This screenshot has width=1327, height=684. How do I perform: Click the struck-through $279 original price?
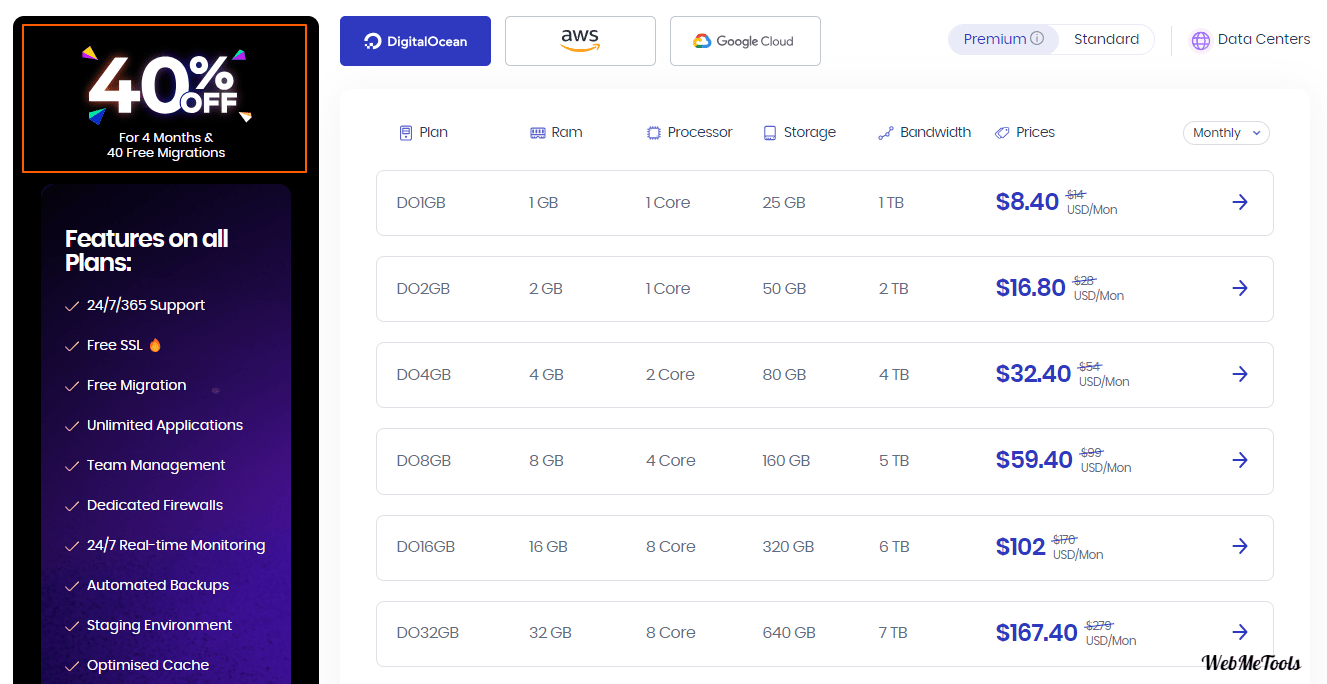click(x=1099, y=625)
